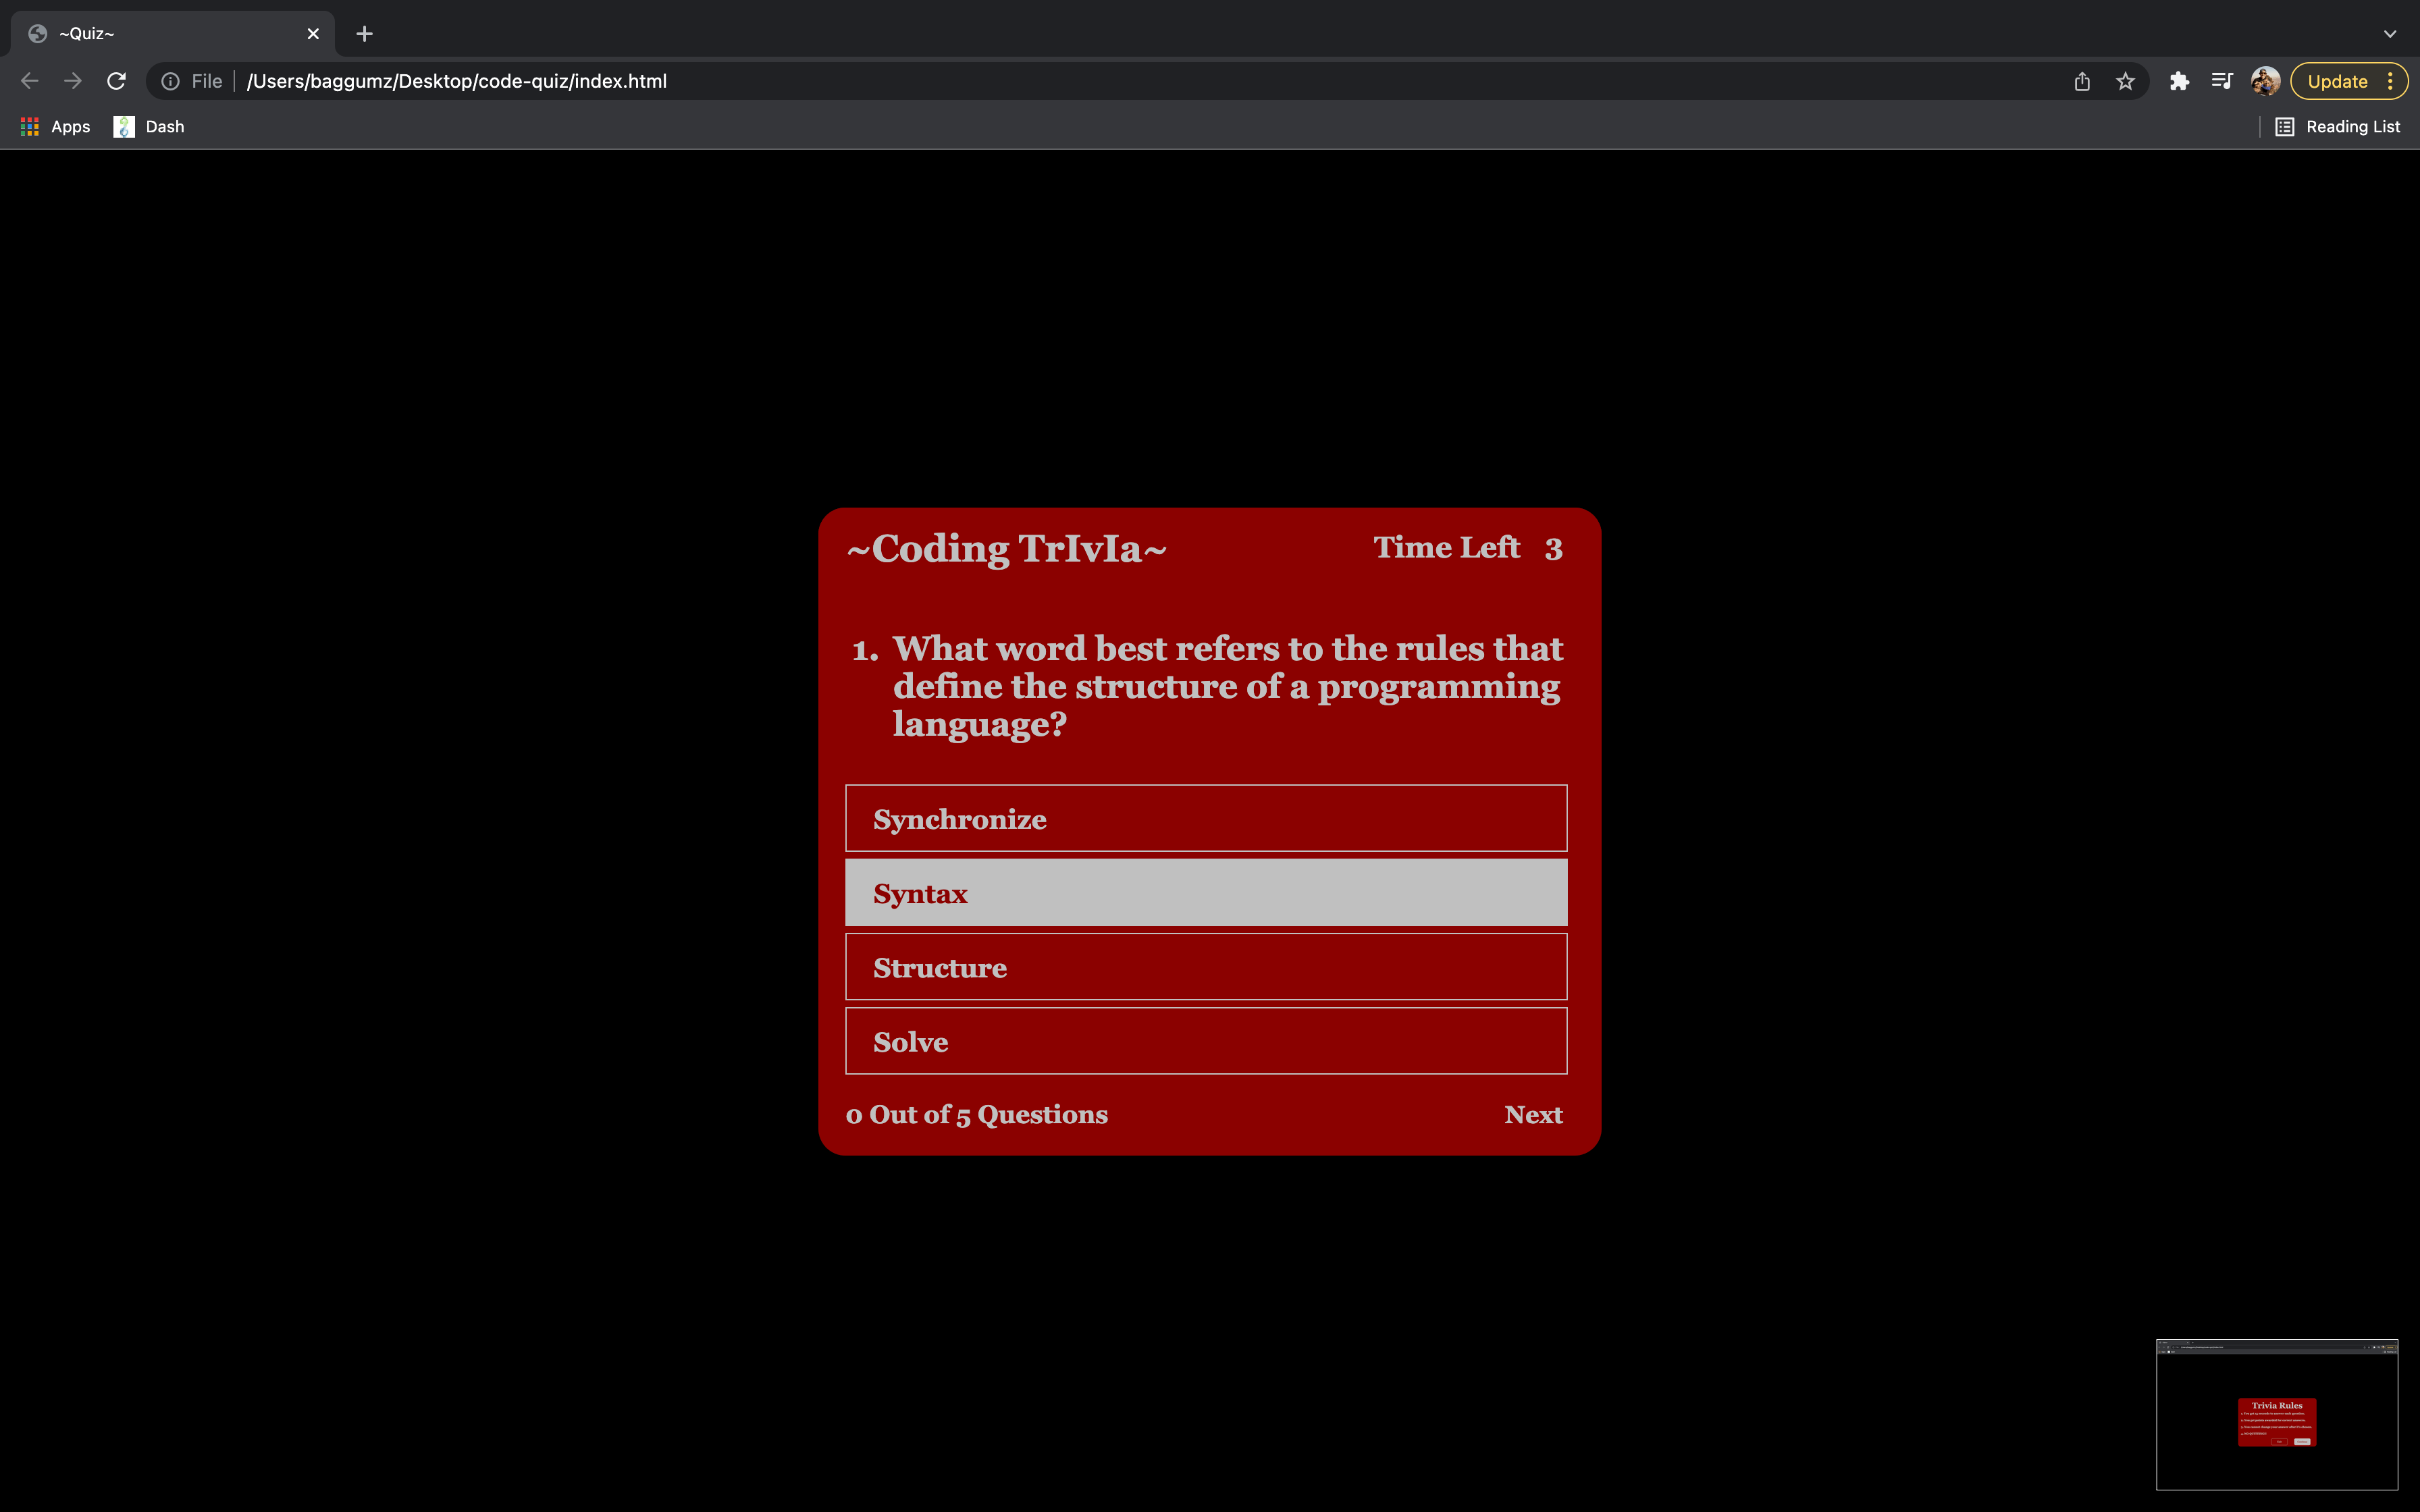Choose the Solve answer option
The height and width of the screenshot is (1512, 2420).
click(x=1205, y=1041)
